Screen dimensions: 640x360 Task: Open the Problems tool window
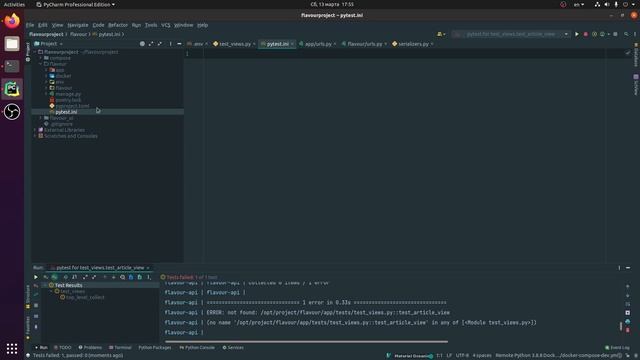pos(90,348)
